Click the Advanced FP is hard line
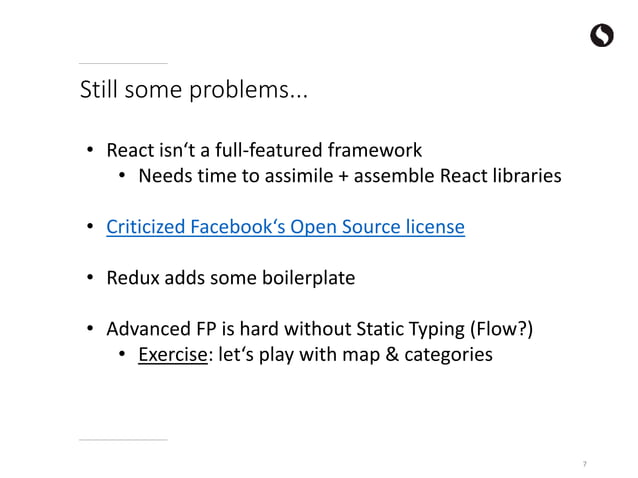The image size is (638, 478). coord(319,329)
